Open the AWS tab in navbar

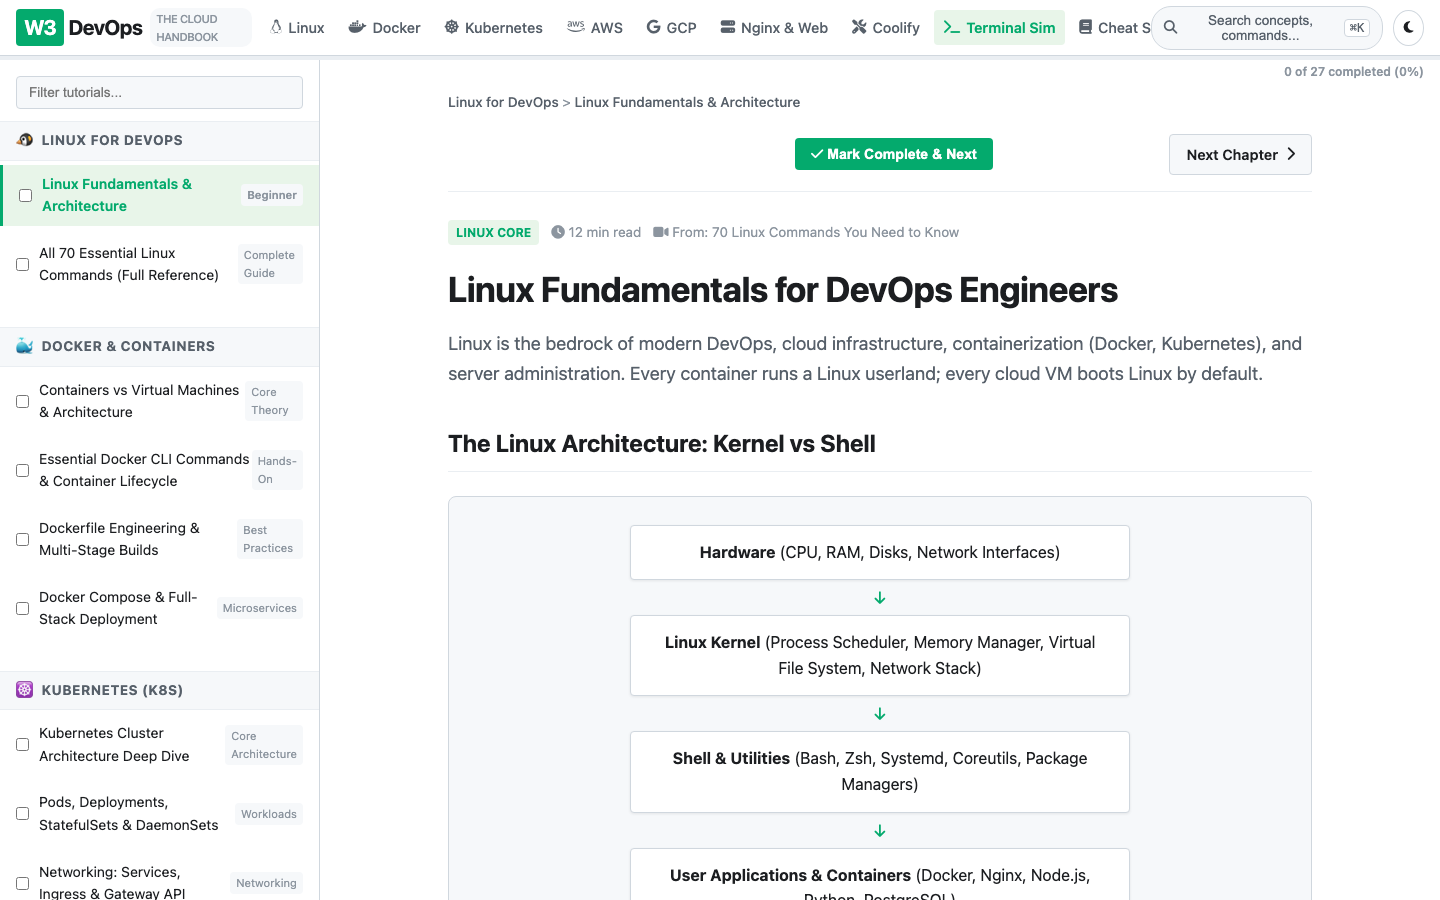coord(595,28)
